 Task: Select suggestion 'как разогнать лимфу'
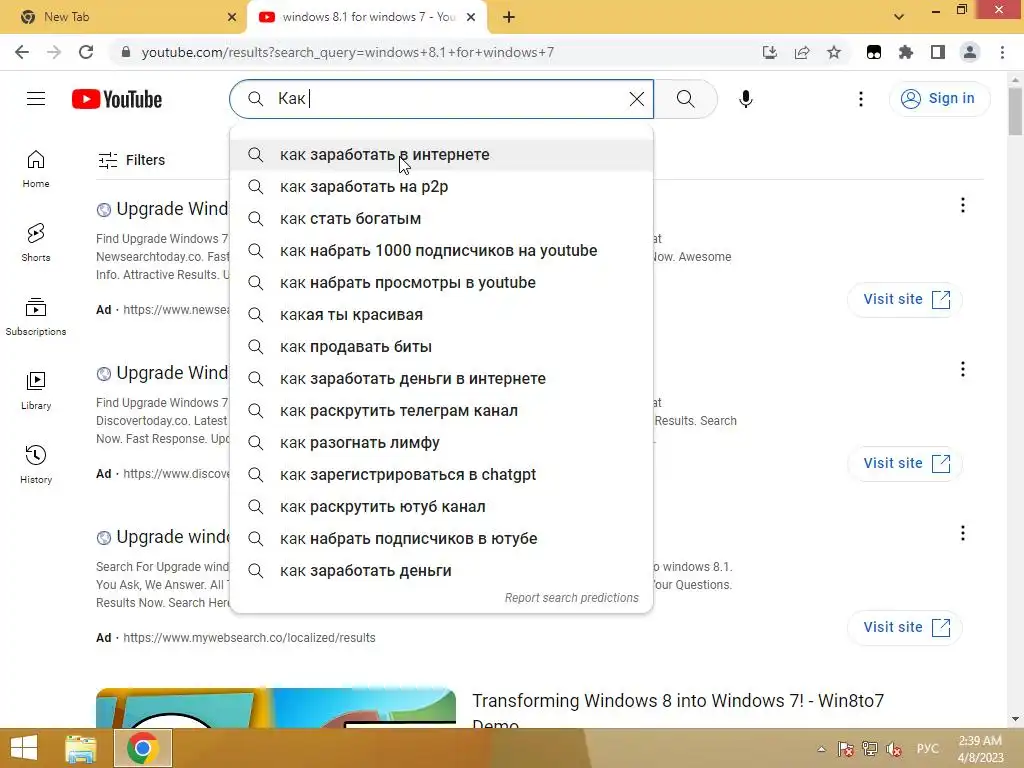441,443
